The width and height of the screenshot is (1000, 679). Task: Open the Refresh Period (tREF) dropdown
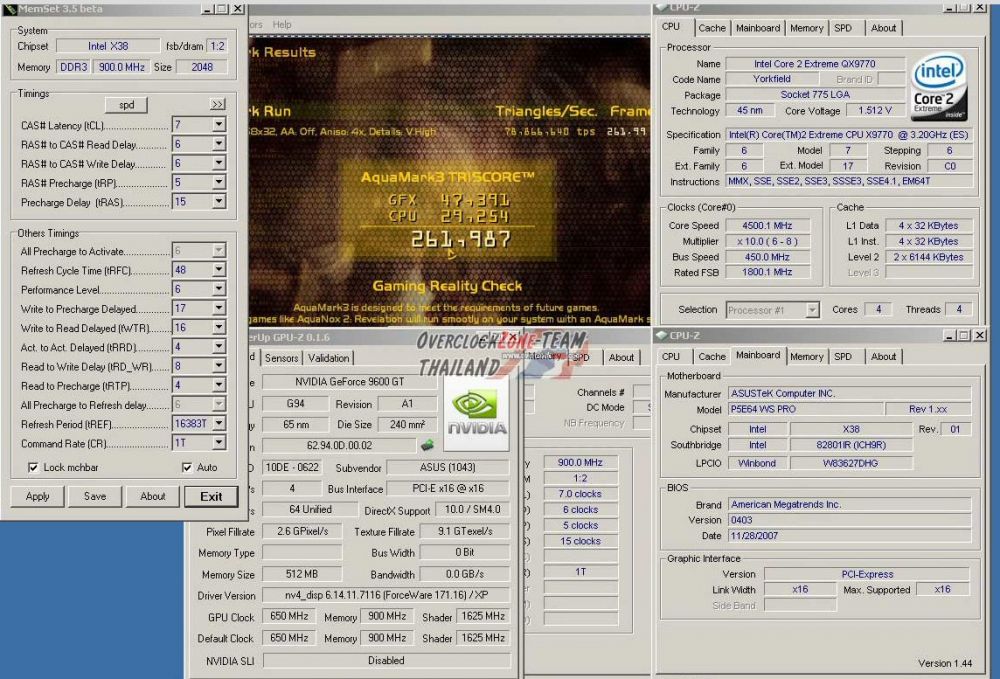[x=219, y=423]
